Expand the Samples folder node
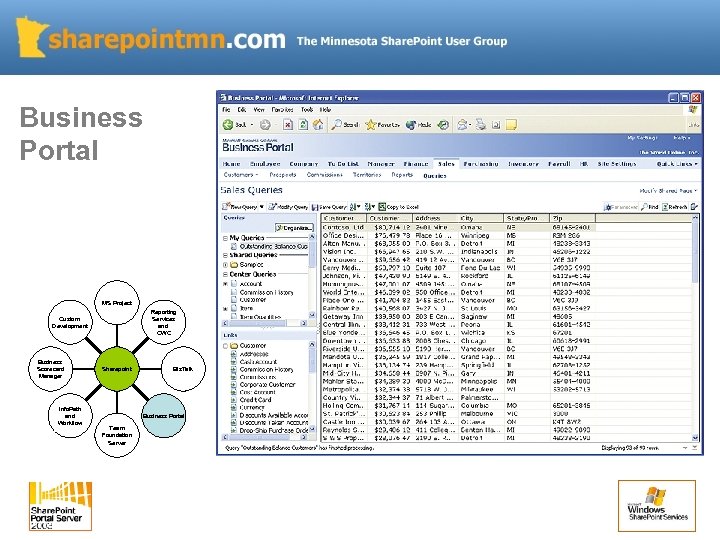 225,265
